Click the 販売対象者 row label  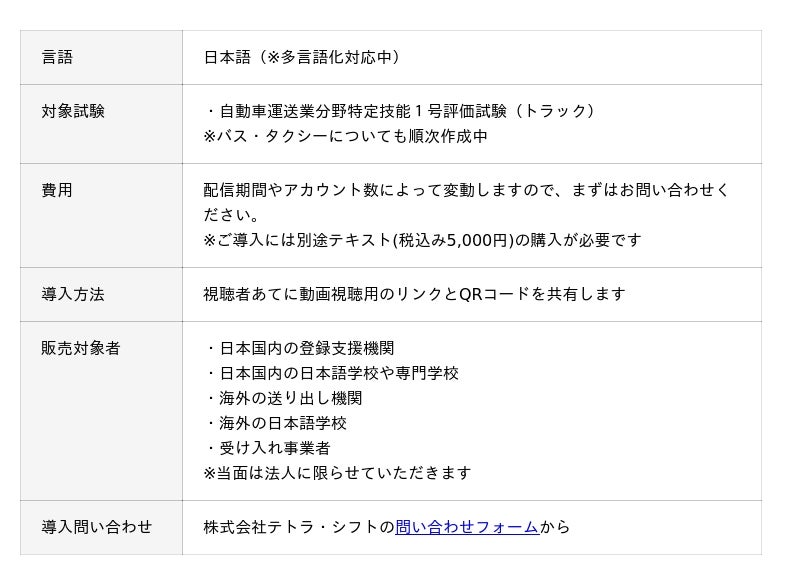point(81,348)
